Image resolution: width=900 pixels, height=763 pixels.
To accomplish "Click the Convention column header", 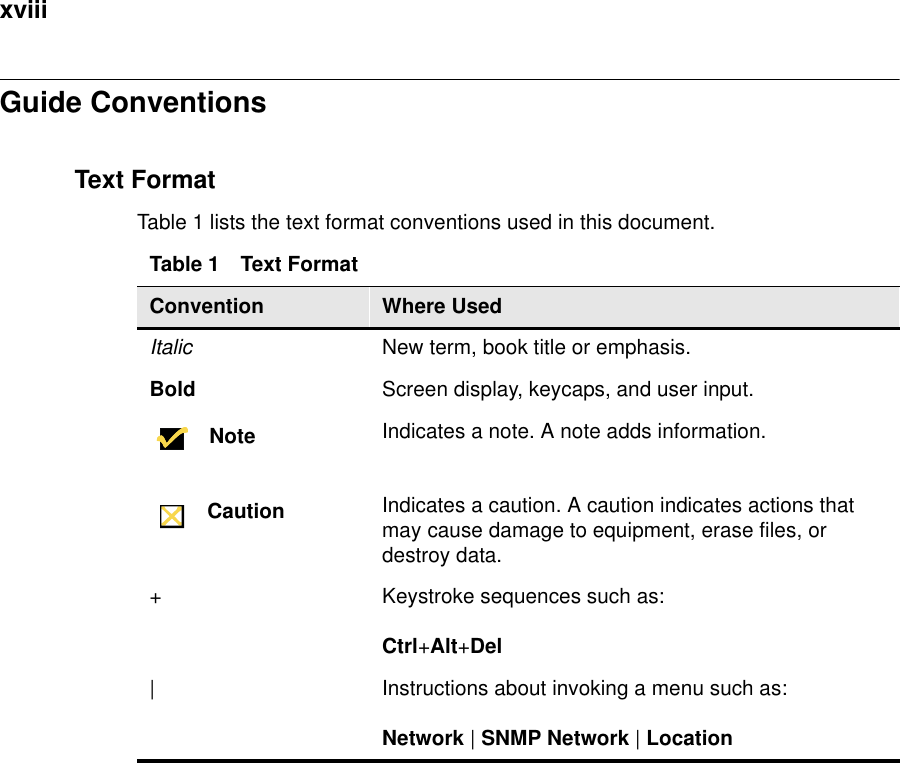I will point(207,307).
